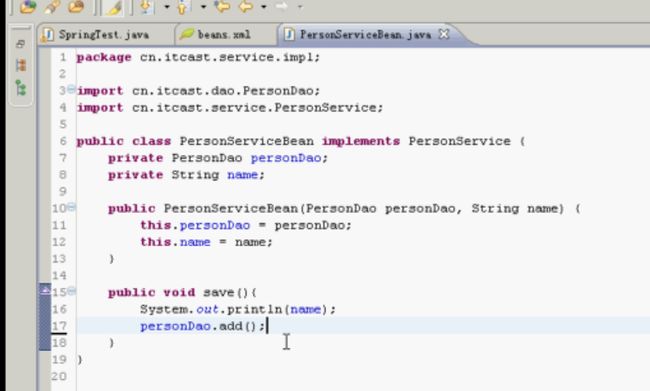The image size is (650, 391).
Task: Select the PersonServiceBean.java tab
Action: 365,34
